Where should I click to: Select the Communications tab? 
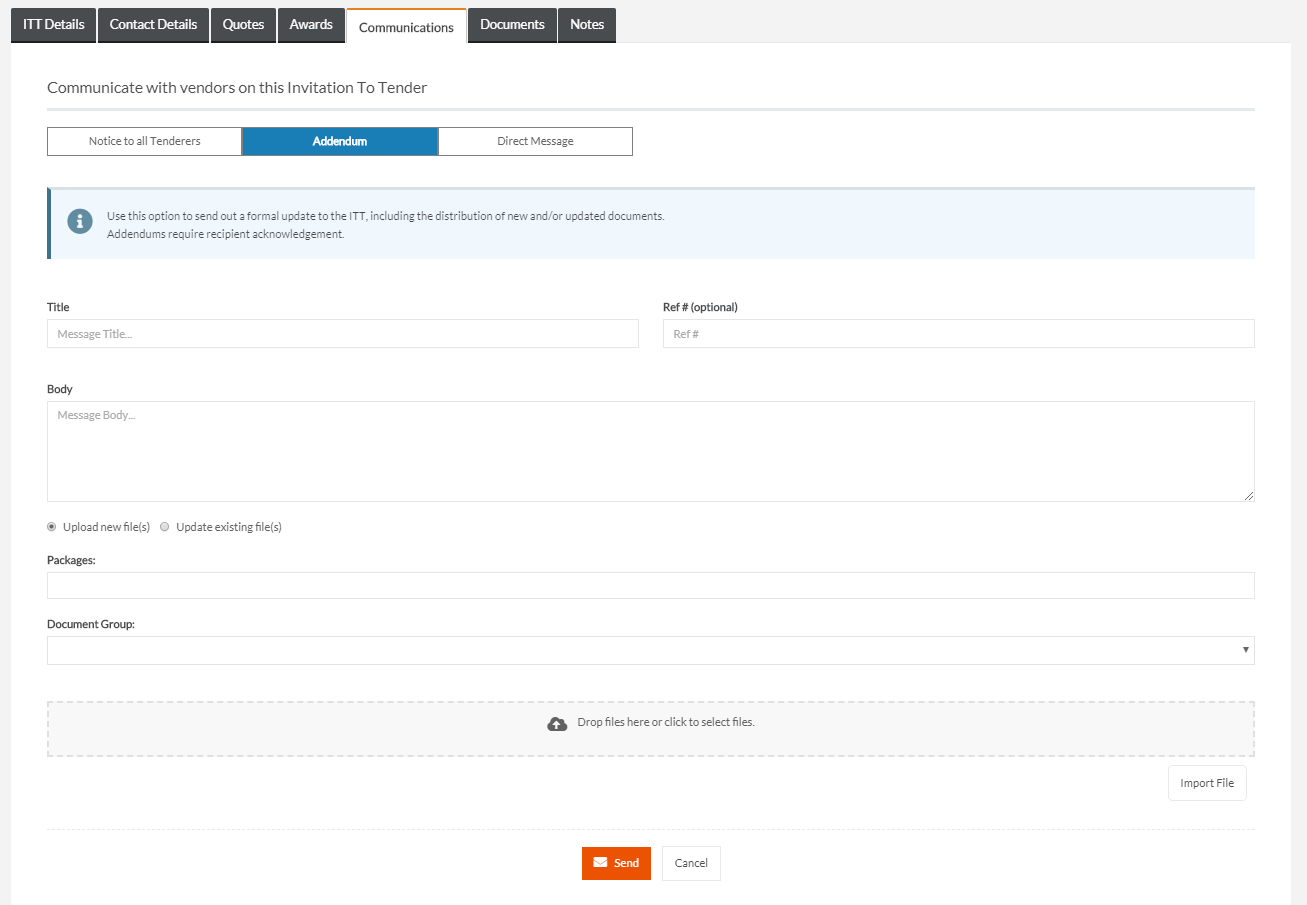click(x=406, y=27)
